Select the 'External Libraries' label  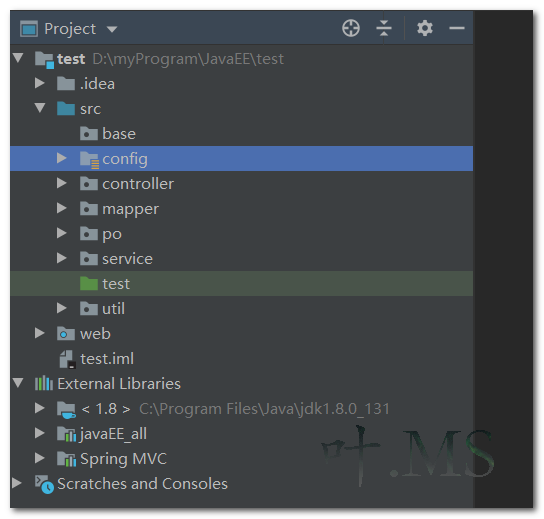click(x=119, y=384)
